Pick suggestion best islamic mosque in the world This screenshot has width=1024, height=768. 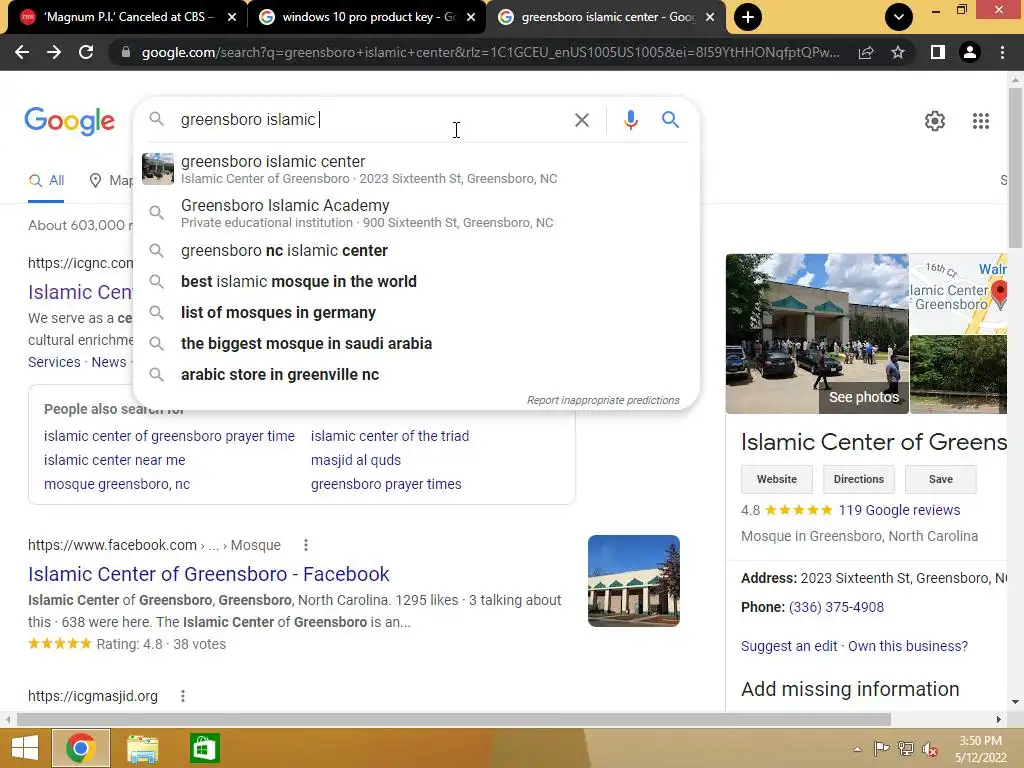417,281
